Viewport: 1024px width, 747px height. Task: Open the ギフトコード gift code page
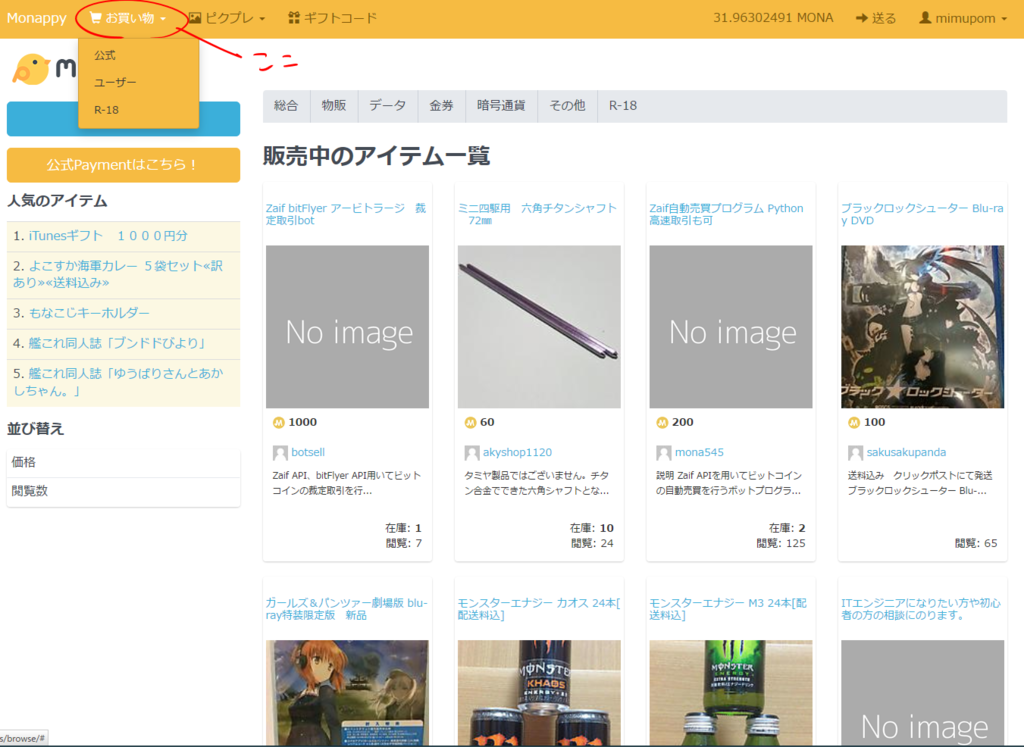coord(332,18)
